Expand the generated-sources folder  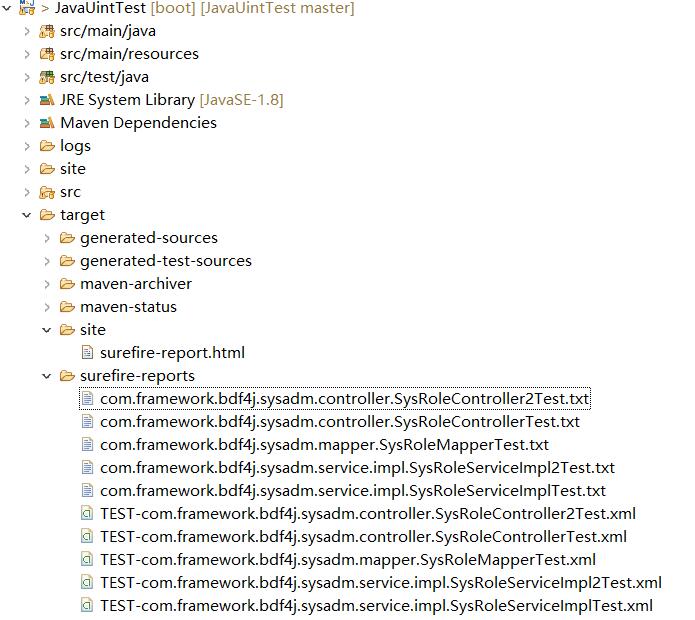(47, 238)
